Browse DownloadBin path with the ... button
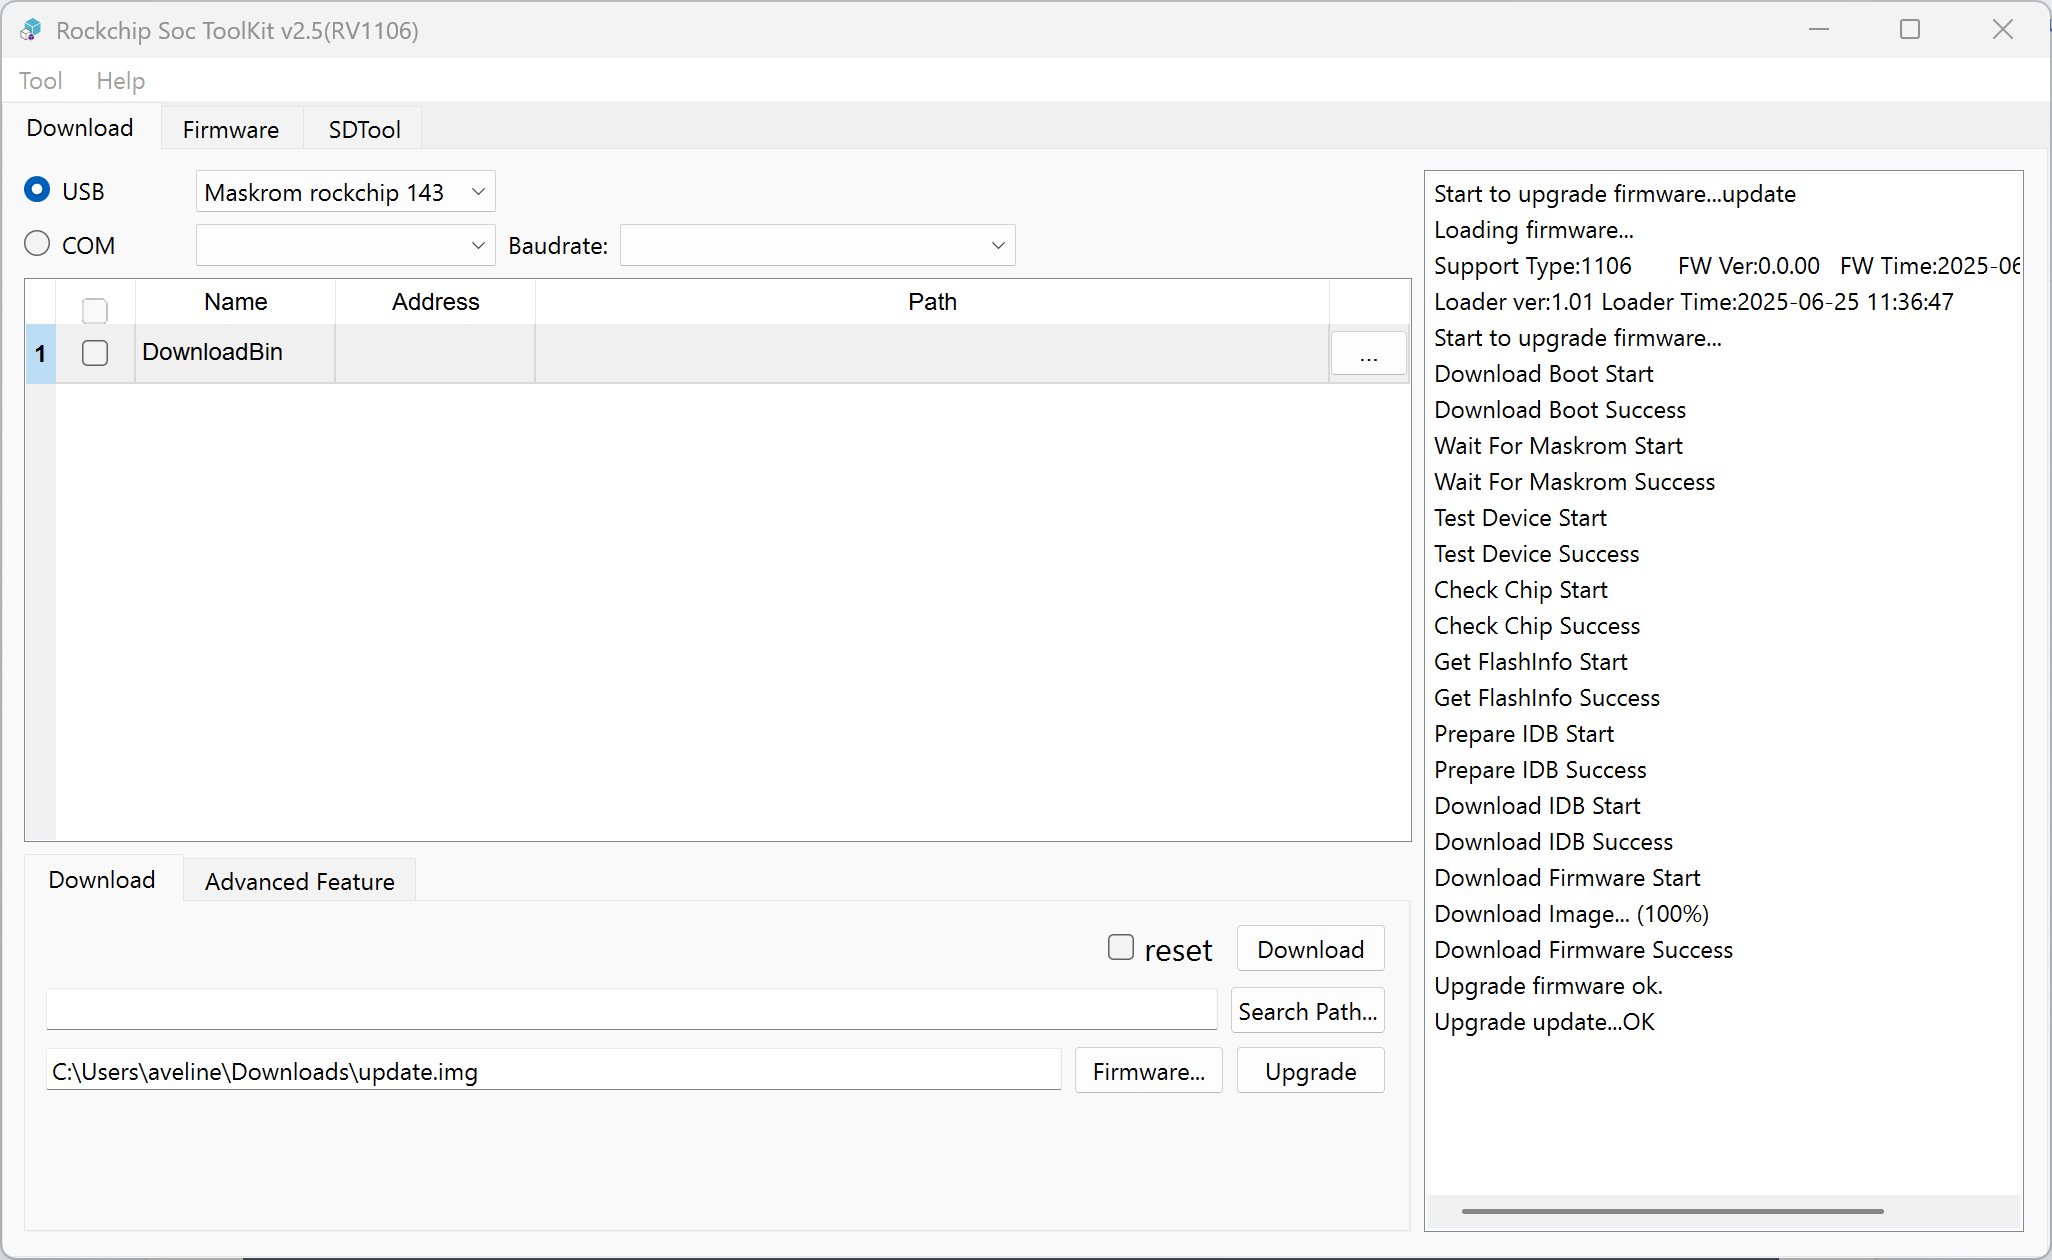 coord(1369,353)
